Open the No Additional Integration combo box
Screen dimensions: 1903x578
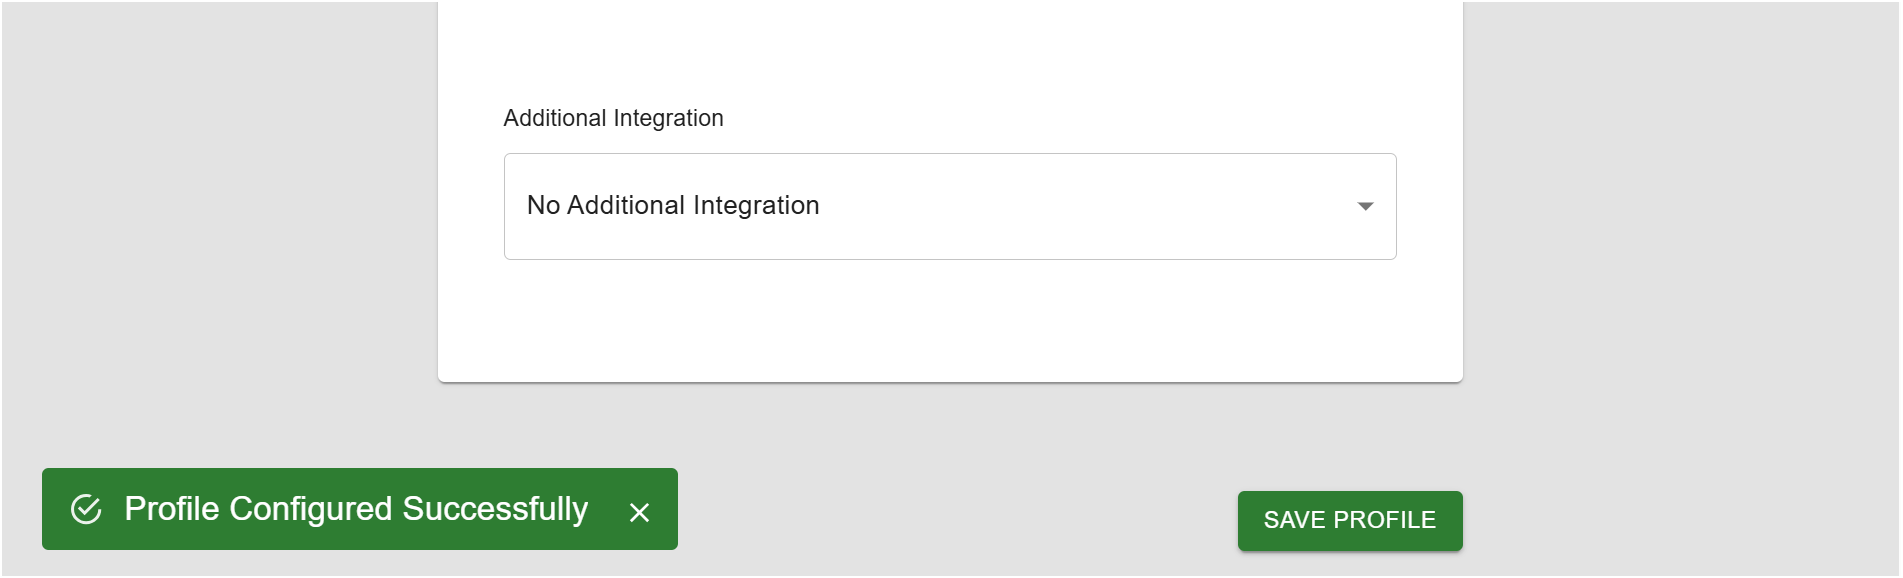point(949,206)
